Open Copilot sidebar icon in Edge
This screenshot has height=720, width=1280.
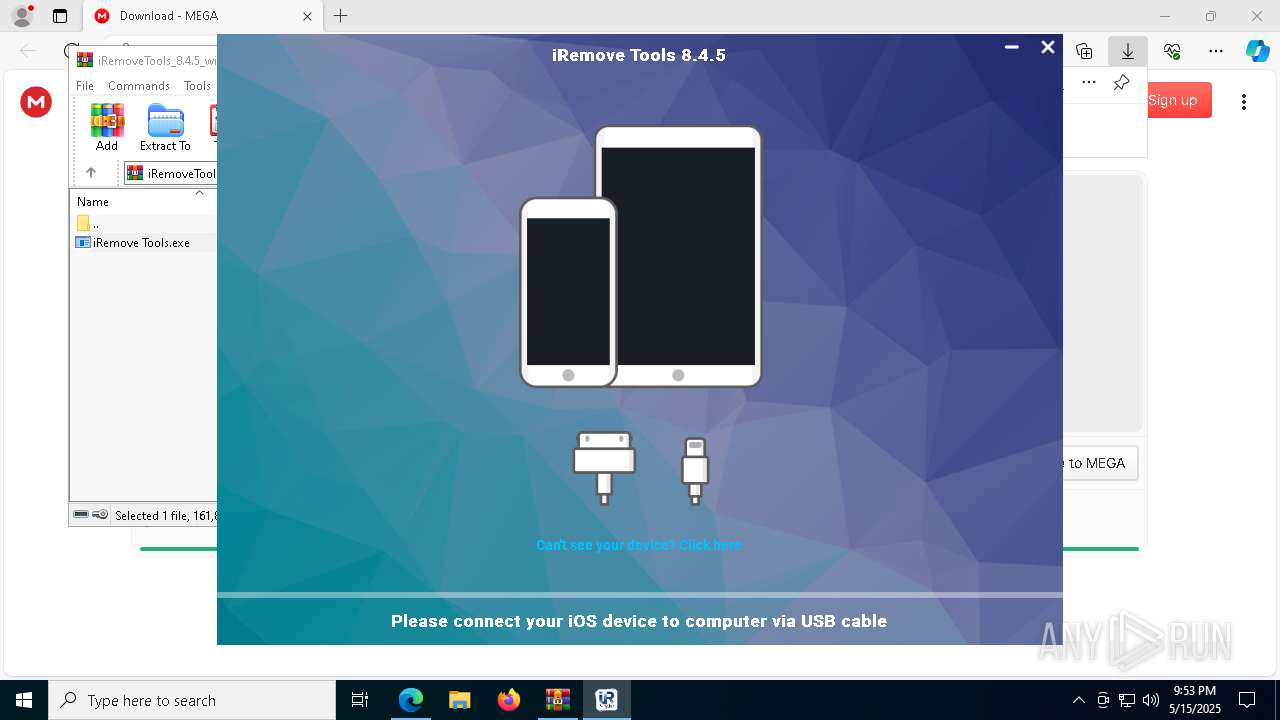click(1258, 51)
